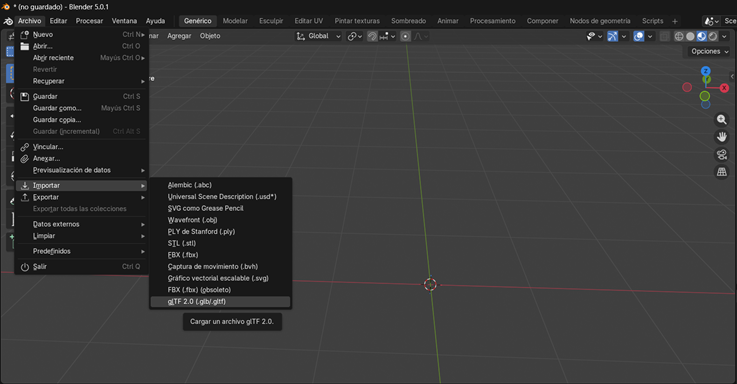Choose Guardar copia... entry
The width and height of the screenshot is (737, 384).
coord(82,120)
